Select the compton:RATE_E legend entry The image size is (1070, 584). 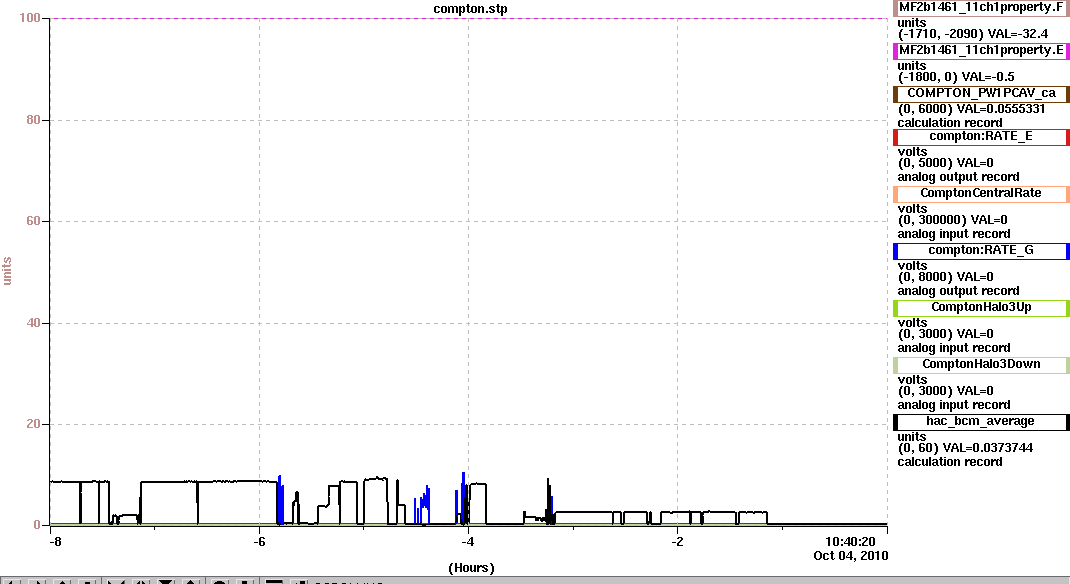(x=981, y=137)
